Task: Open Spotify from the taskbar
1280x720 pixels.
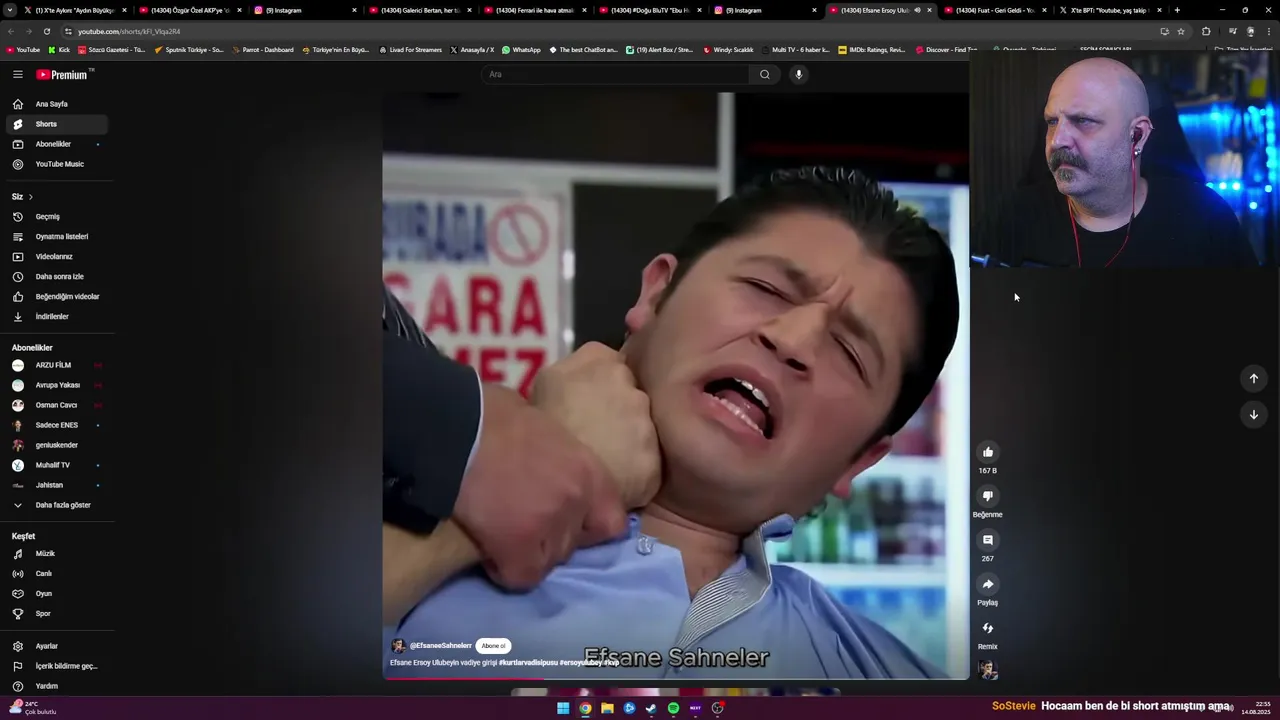Action: pyautogui.click(x=673, y=708)
